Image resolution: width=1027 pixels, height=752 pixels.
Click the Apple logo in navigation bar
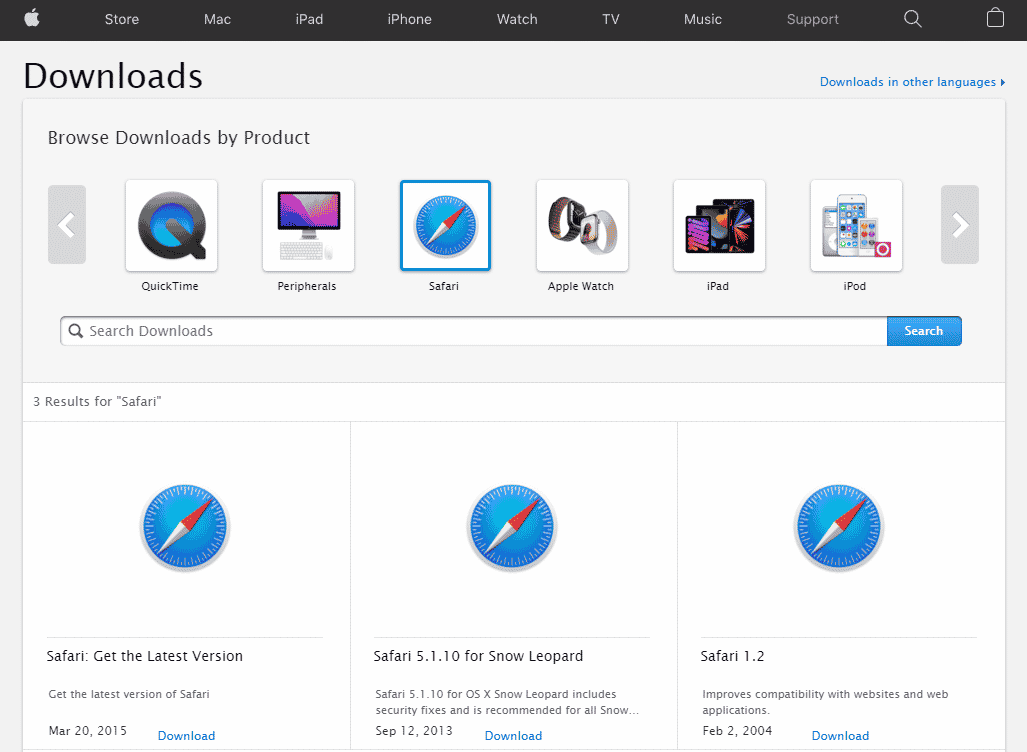[x=31, y=18]
